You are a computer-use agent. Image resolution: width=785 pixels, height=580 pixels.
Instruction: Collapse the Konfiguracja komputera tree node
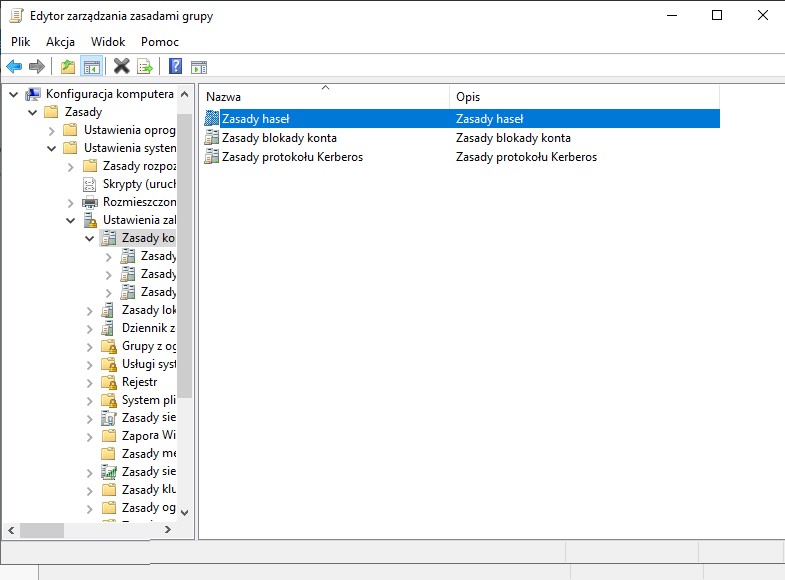pyautogui.click(x=14, y=95)
